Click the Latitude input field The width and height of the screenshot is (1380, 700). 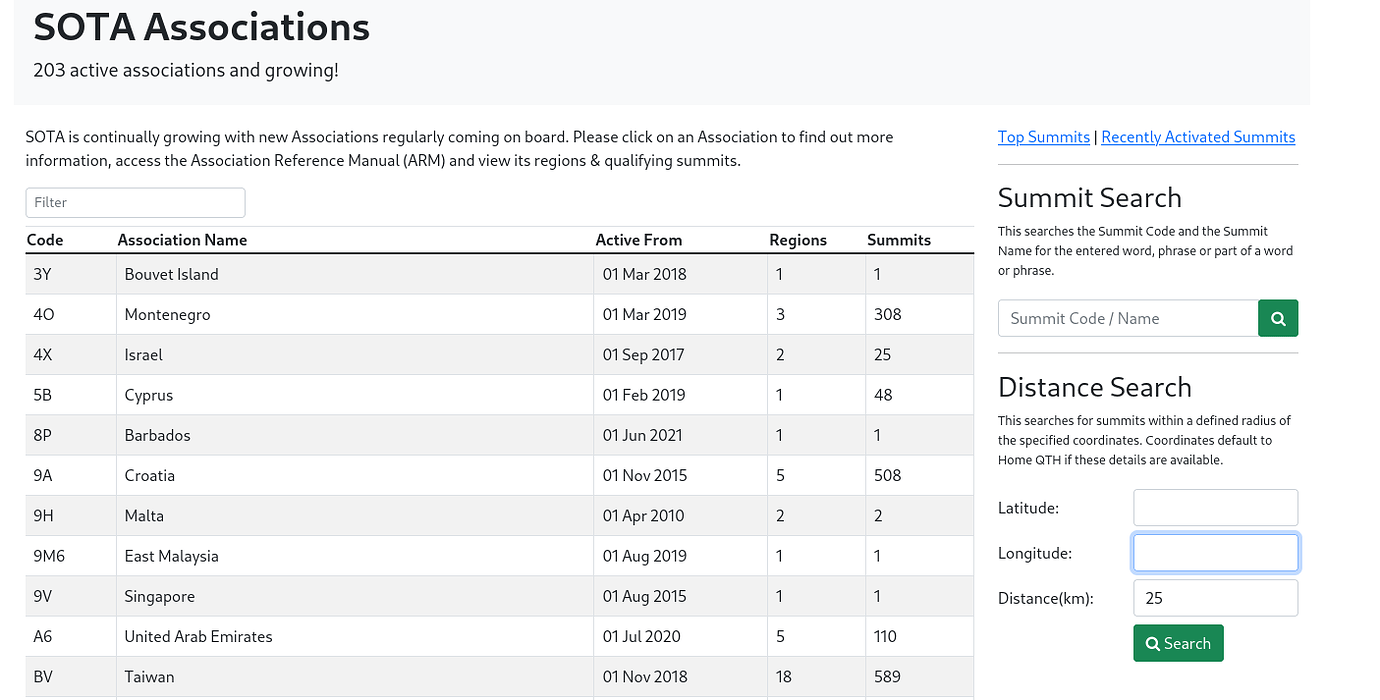coord(1214,508)
